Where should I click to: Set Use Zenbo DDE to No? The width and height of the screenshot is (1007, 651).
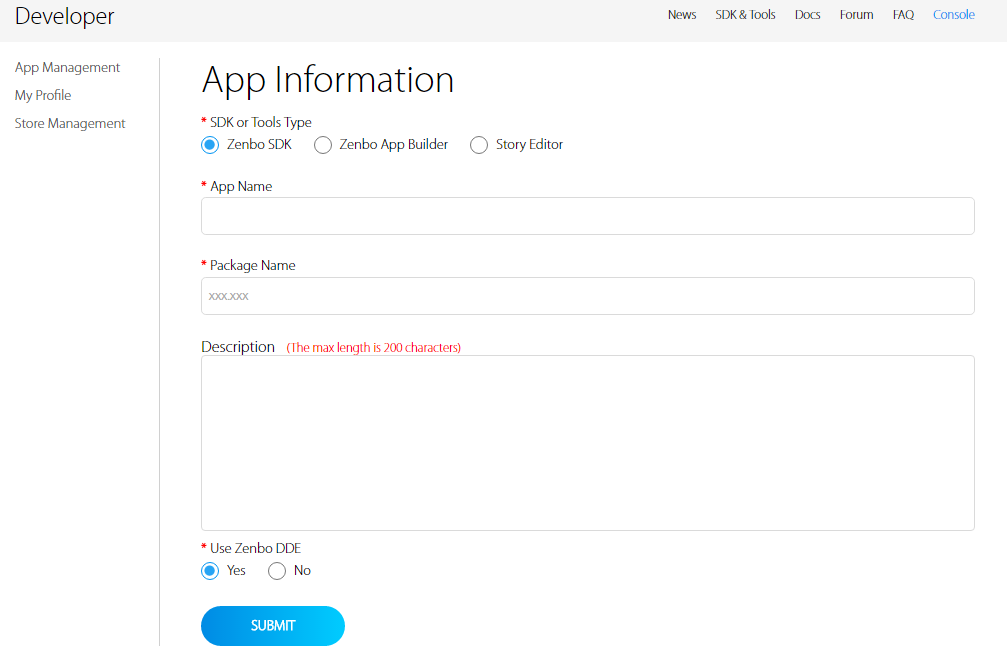[x=277, y=571]
